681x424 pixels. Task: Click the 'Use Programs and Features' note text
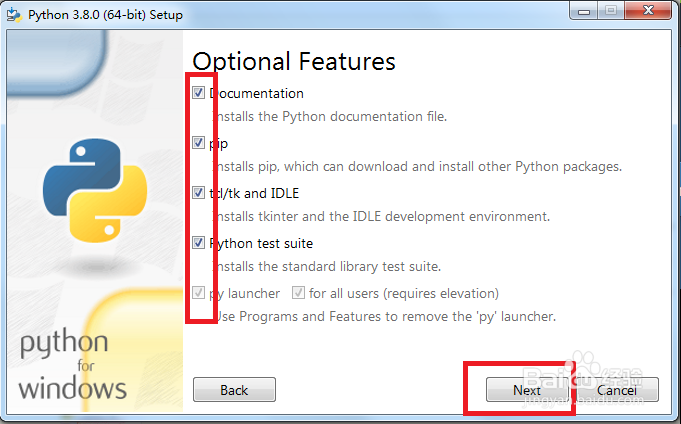382,316
